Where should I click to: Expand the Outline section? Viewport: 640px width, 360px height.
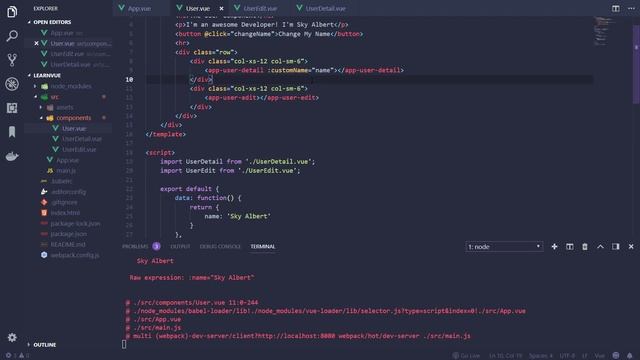(68, 344)
